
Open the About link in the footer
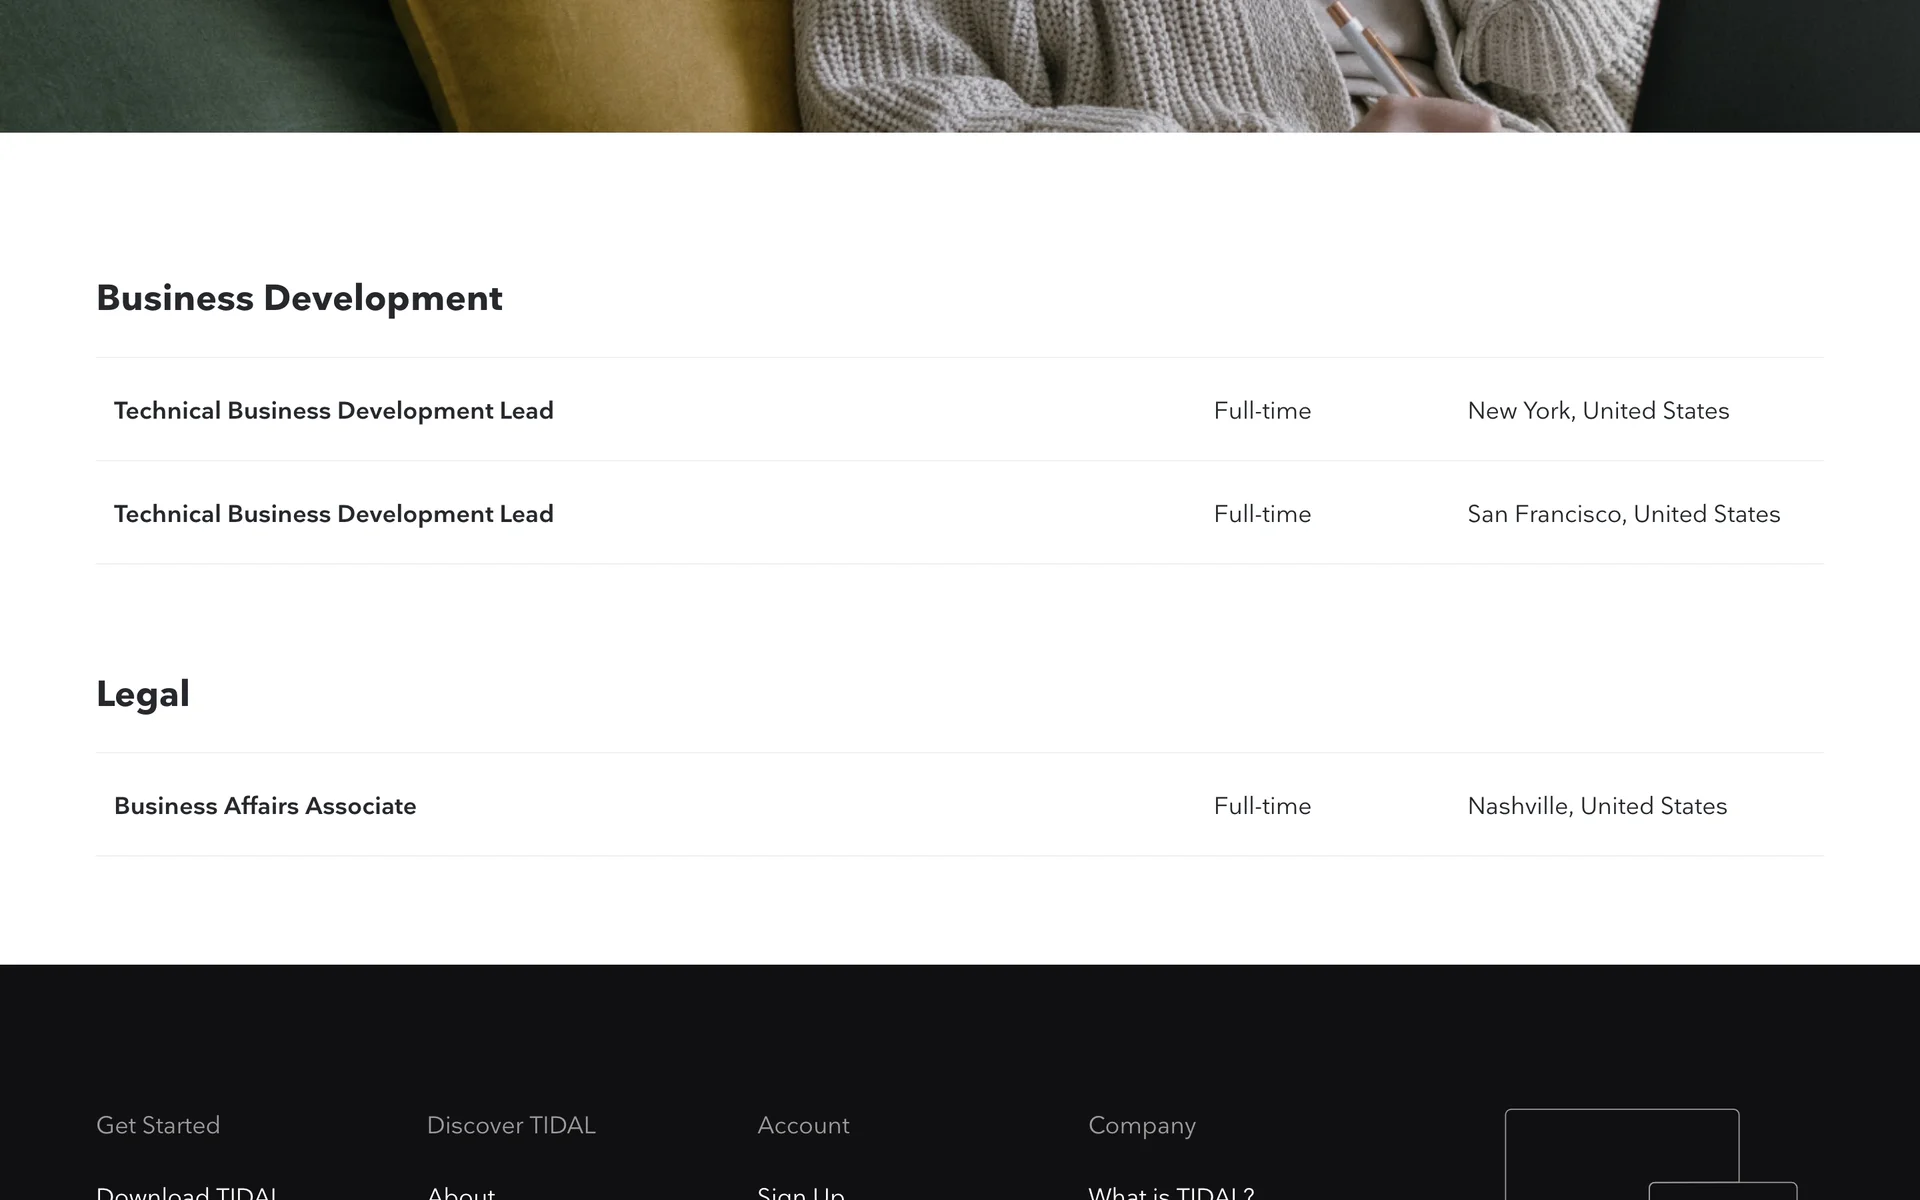pos(461,1193)
